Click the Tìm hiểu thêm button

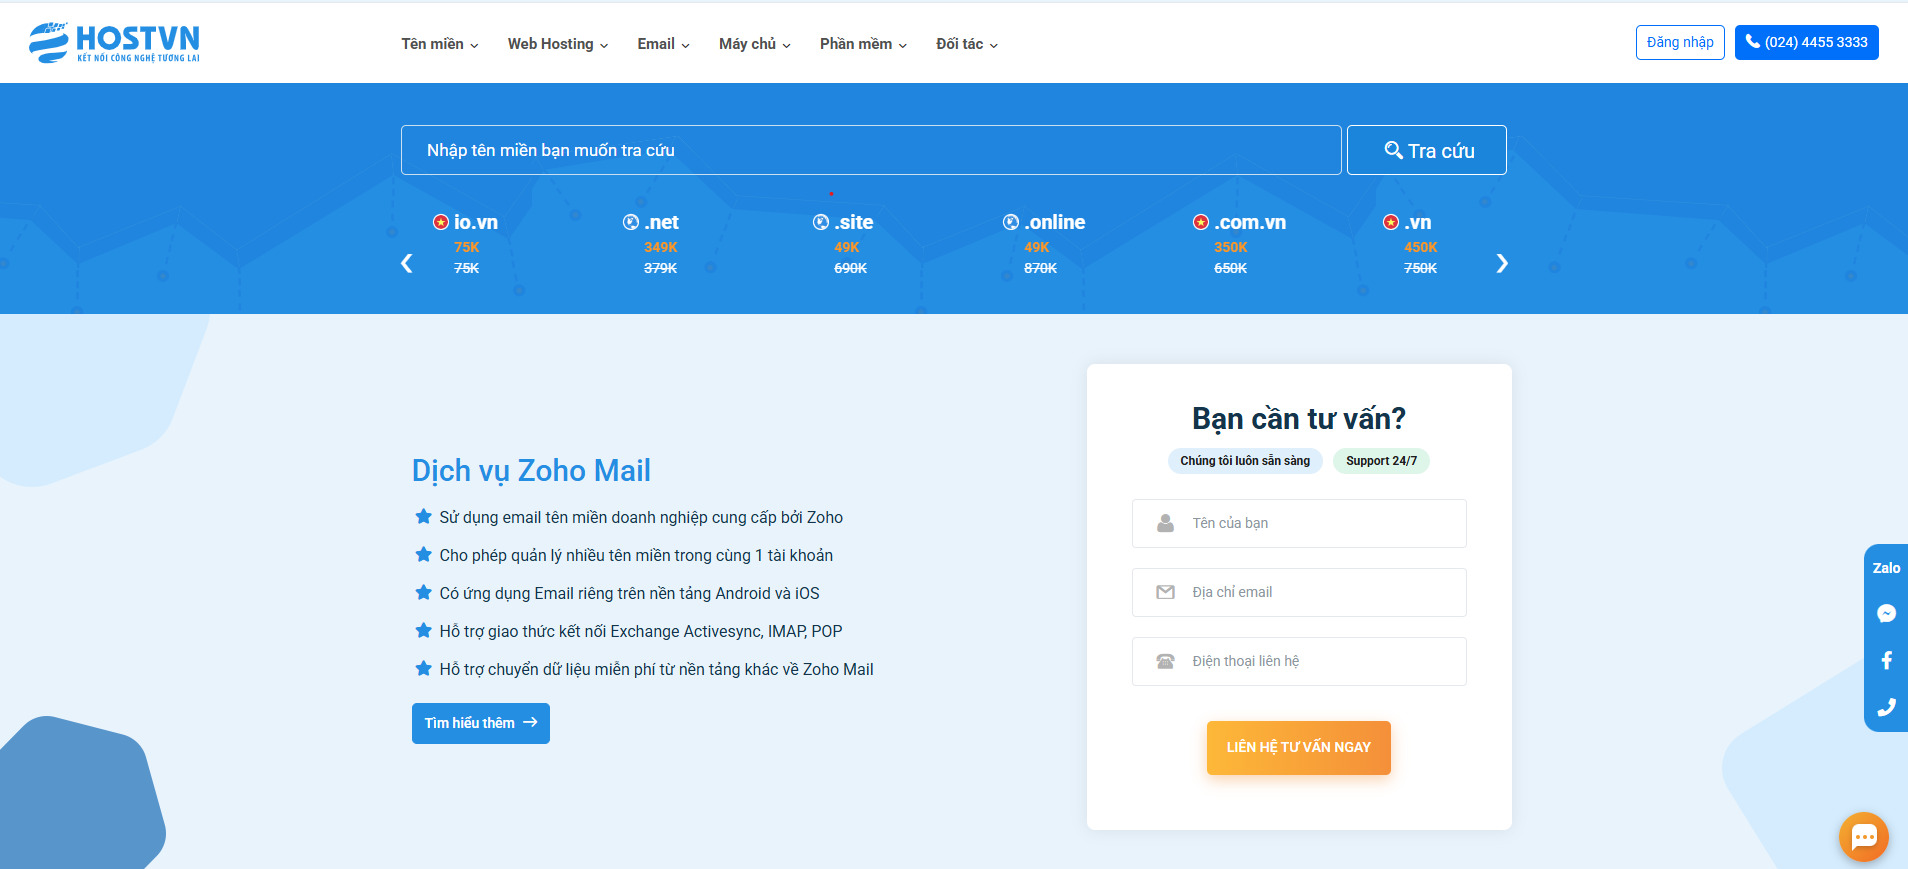[x=481, y=723]
